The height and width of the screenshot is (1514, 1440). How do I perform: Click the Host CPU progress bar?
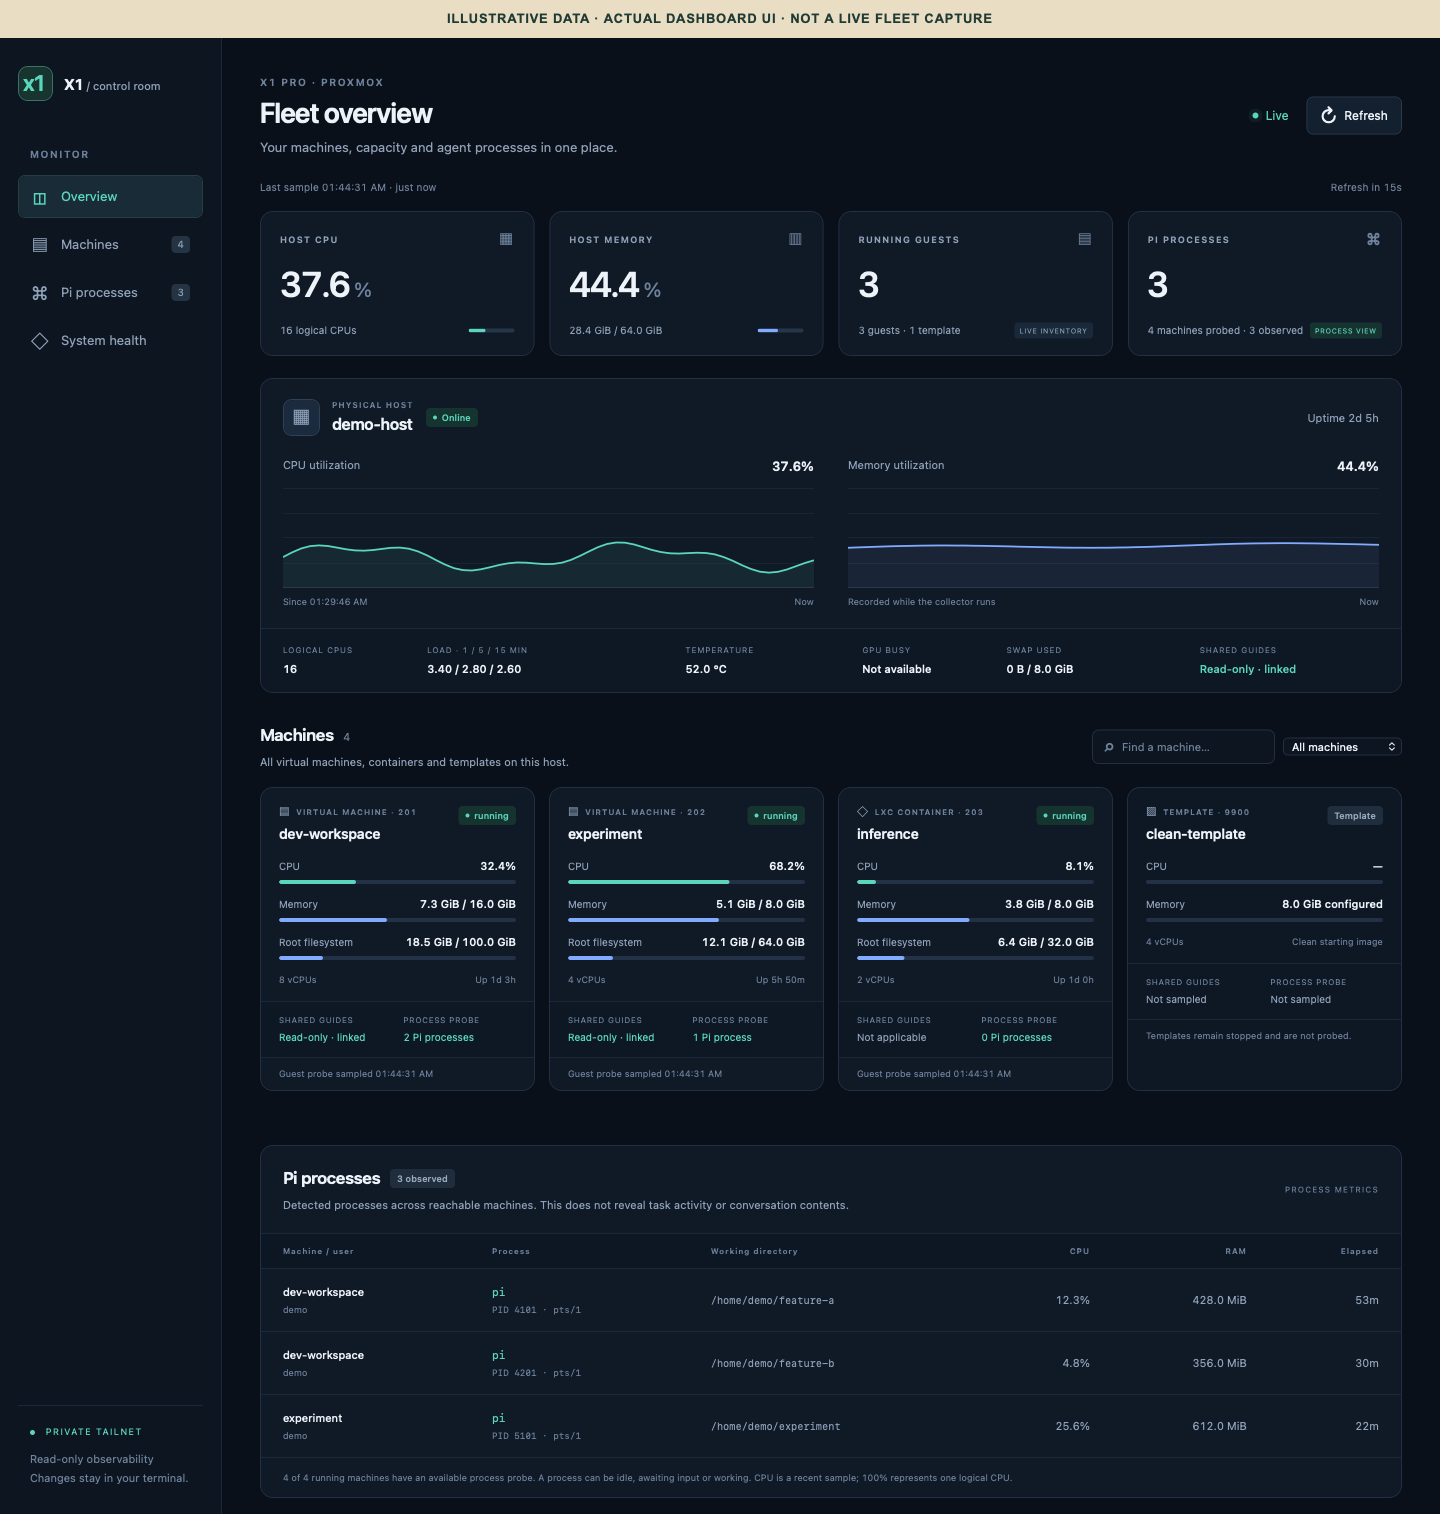pos(491,330)
